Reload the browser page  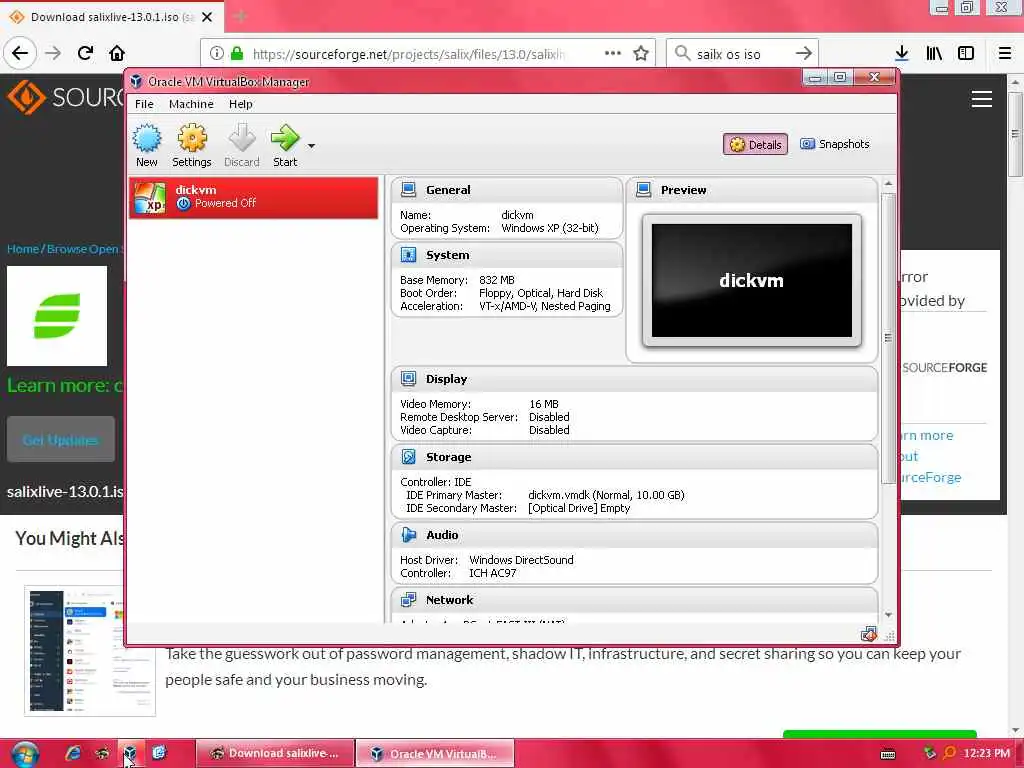(85, 53)
